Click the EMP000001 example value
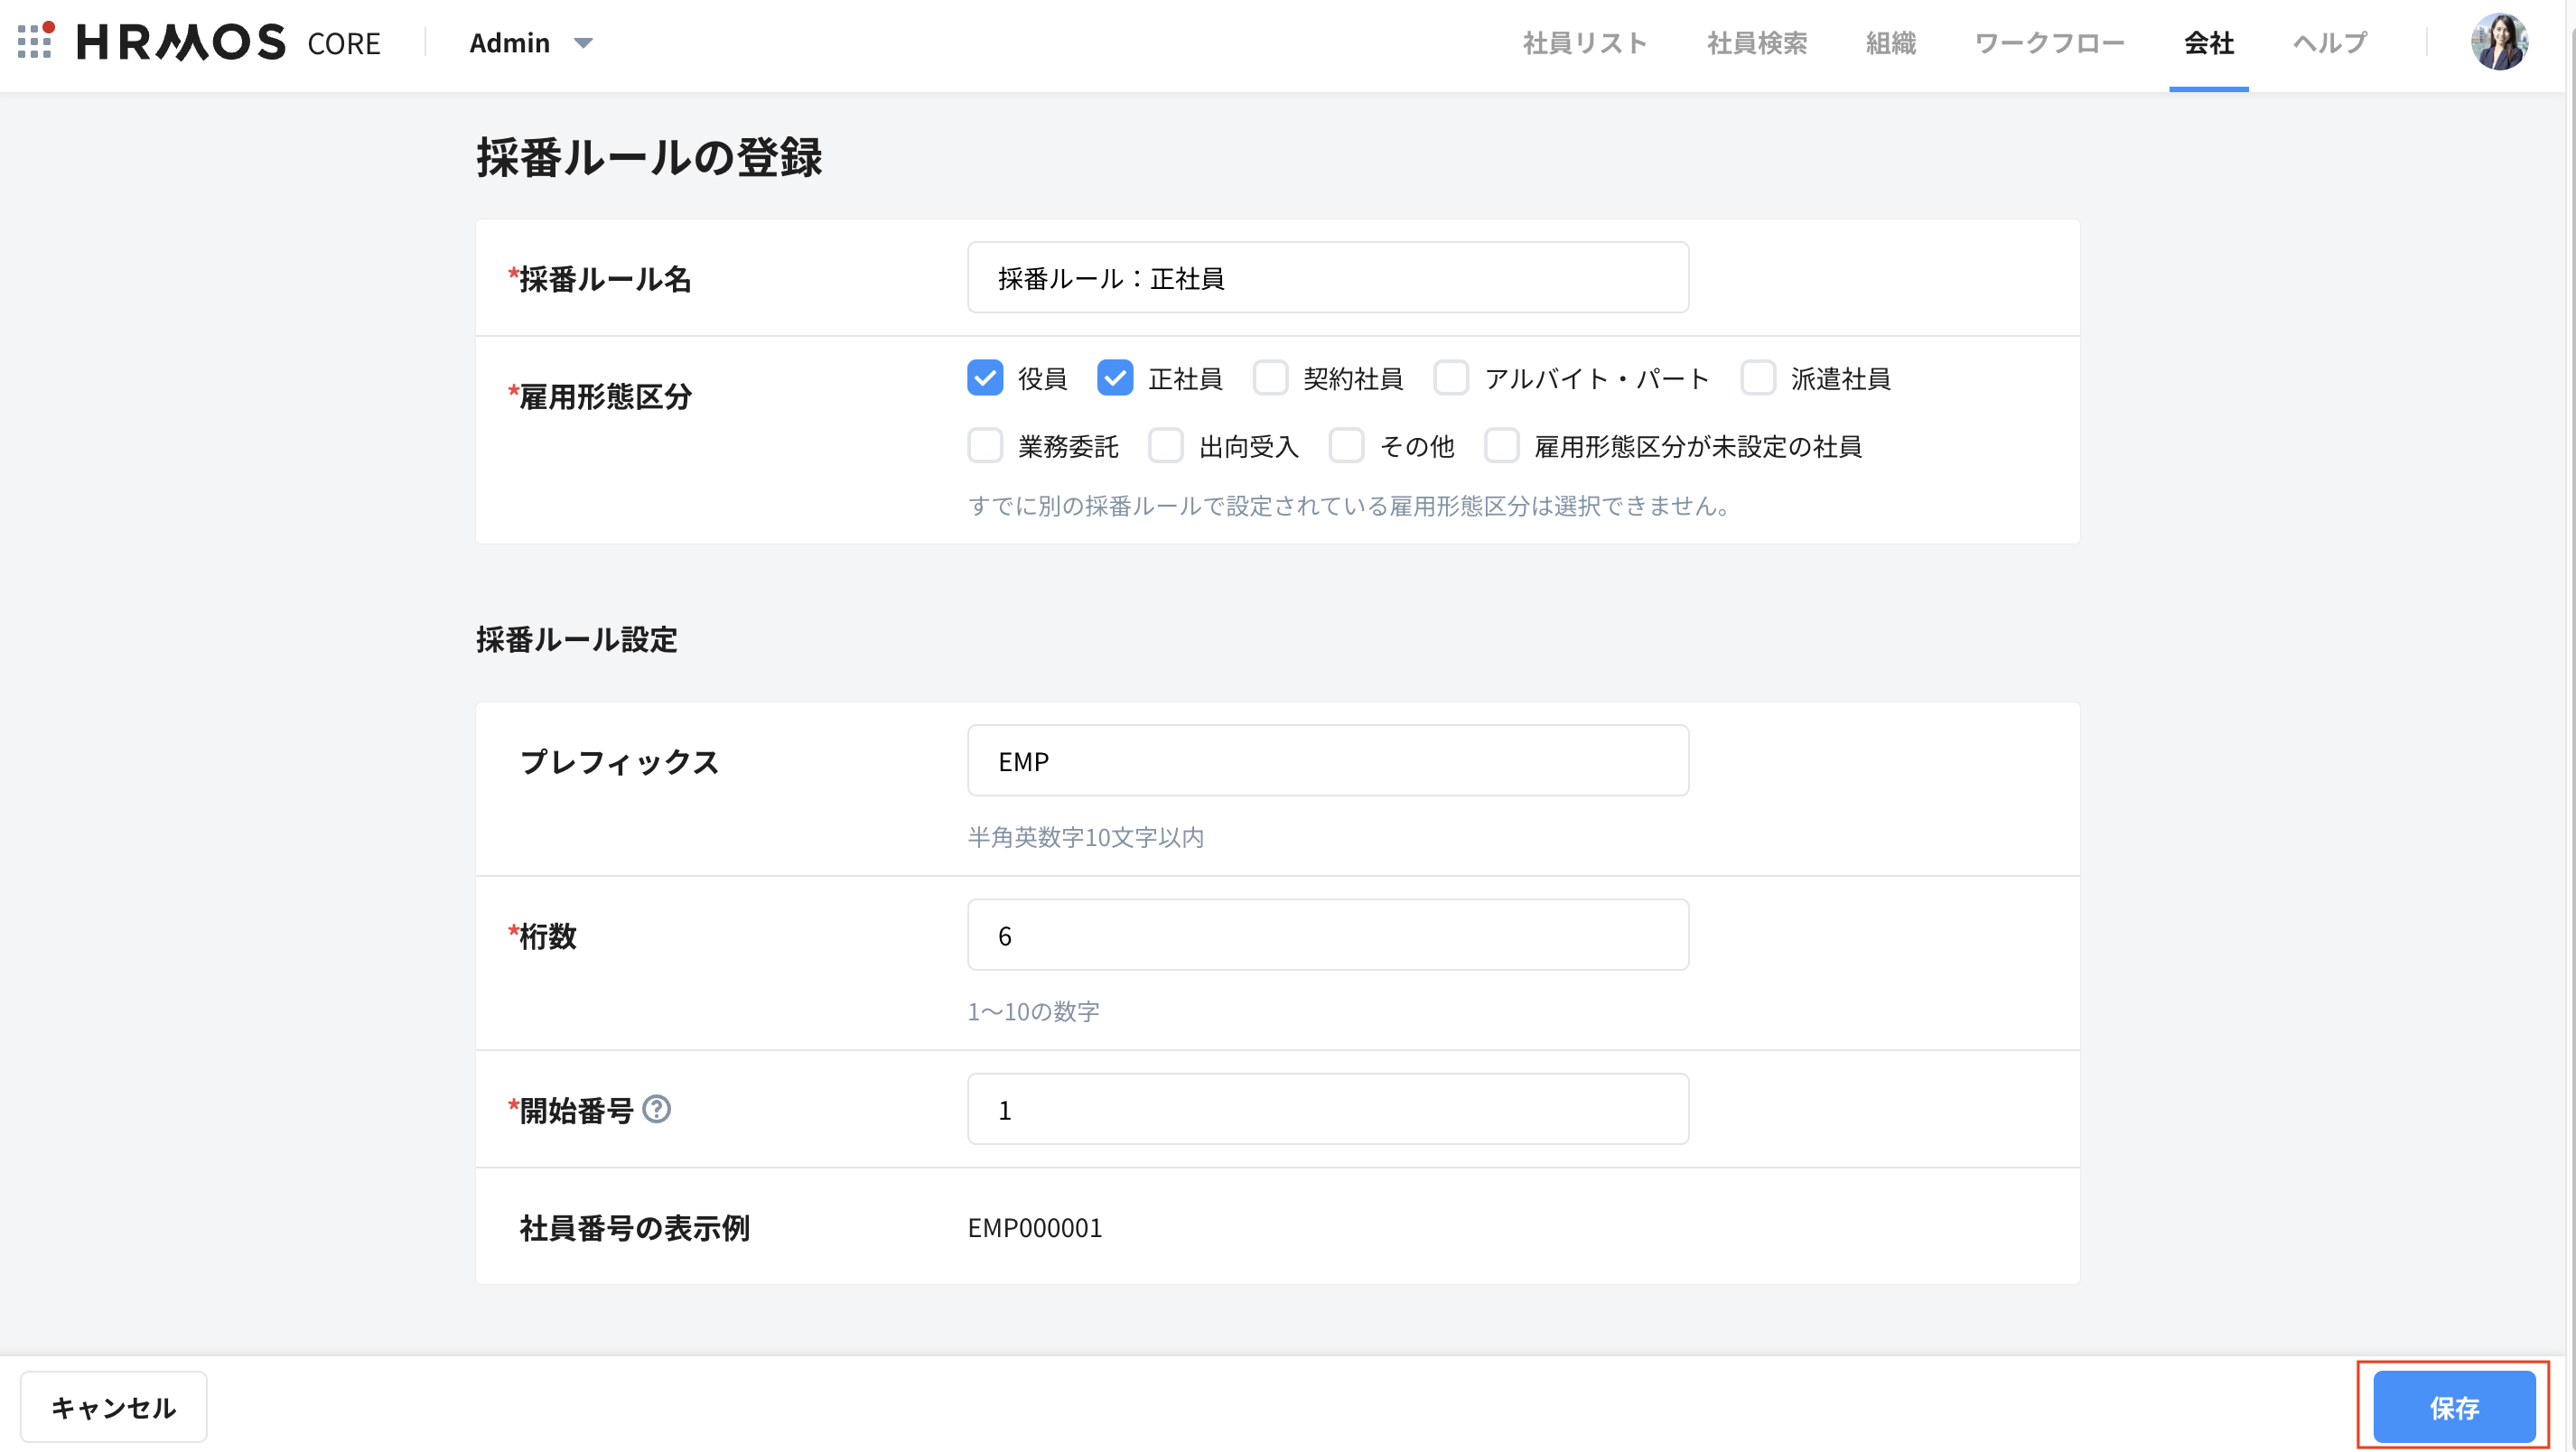The height and width of the screenshot is (1452, 2576). click(x=1034, y=1228)
